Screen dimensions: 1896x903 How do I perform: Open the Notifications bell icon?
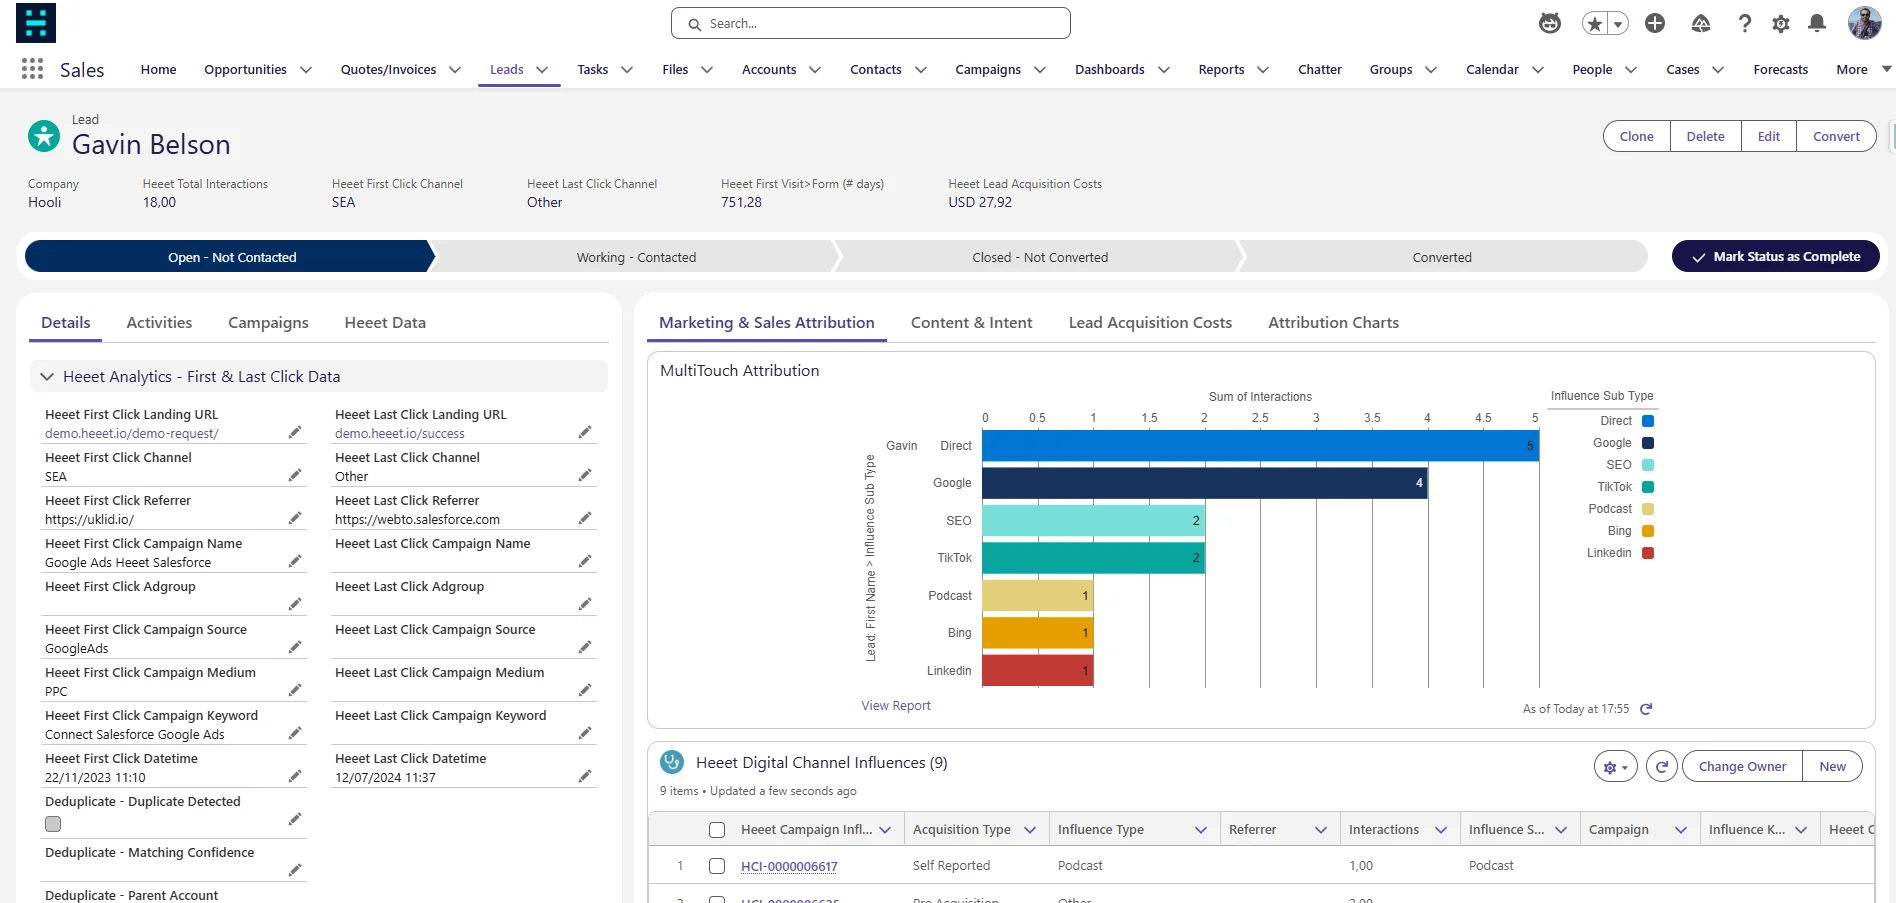click(1817, 23)
